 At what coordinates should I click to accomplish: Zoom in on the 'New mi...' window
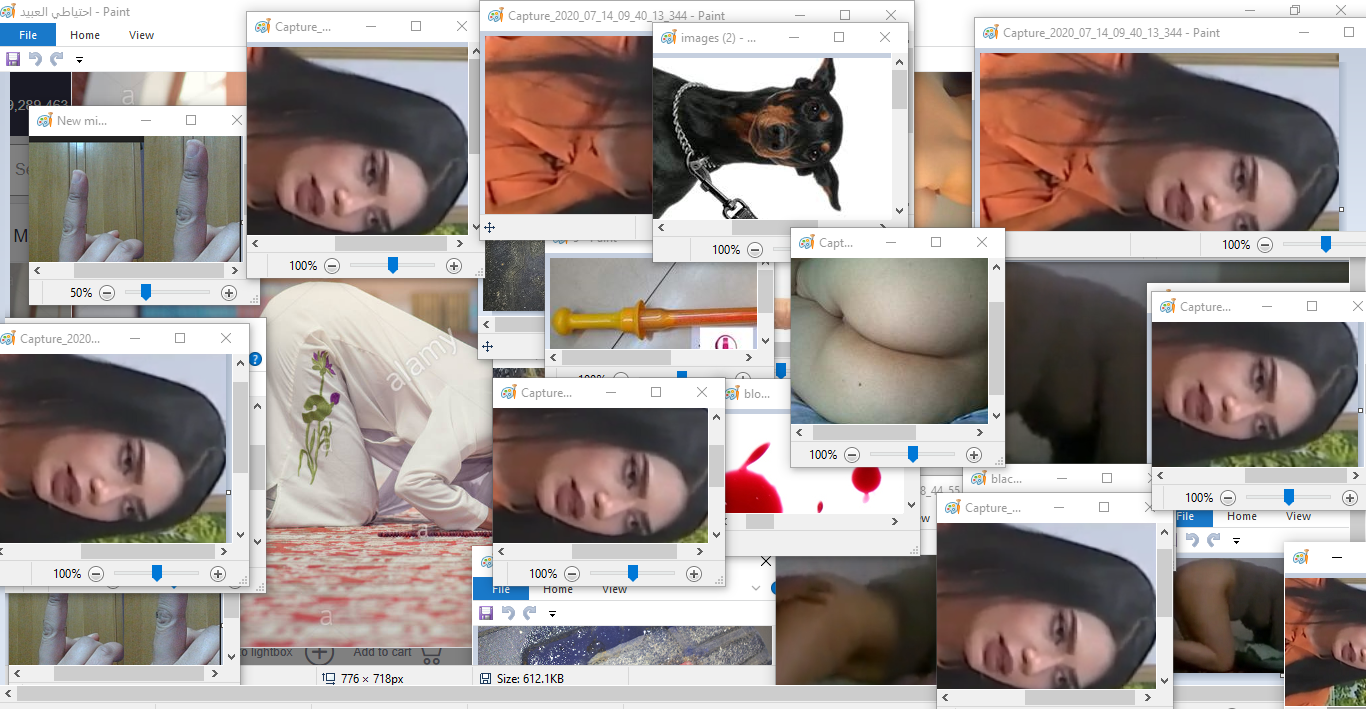229,293
